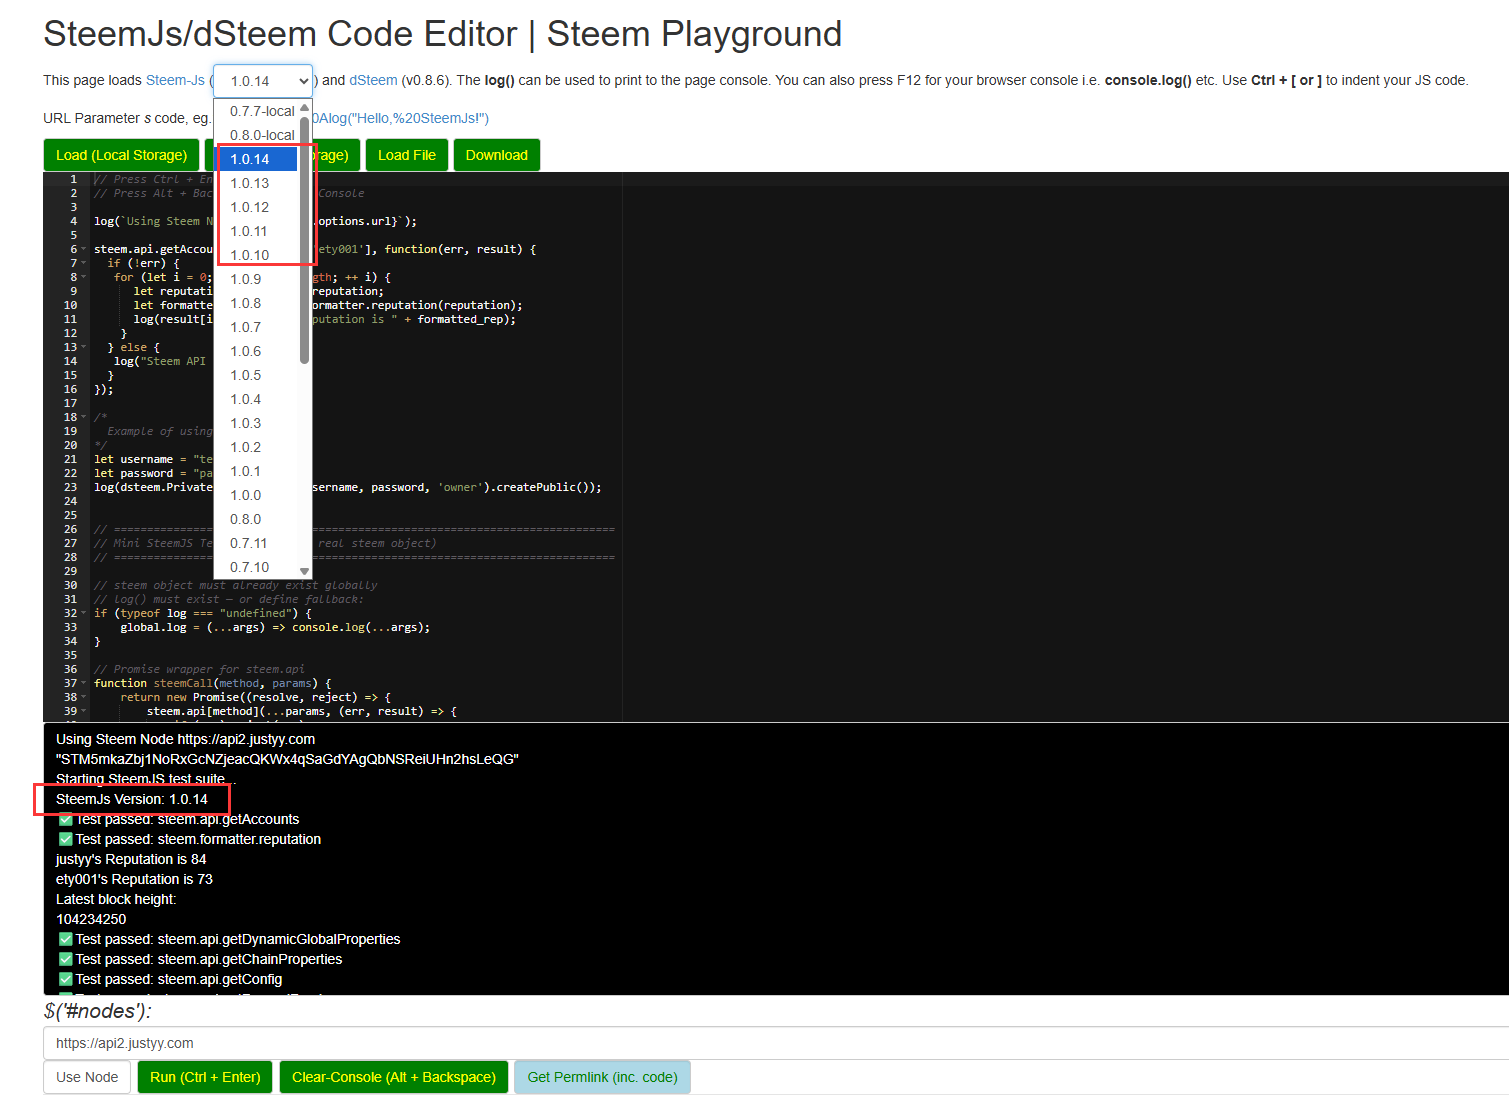Click the check mark beside steem.api.getAccounts test
Image resolution: width=1509 pixels, height=1112 pixels.
point(65,819)
